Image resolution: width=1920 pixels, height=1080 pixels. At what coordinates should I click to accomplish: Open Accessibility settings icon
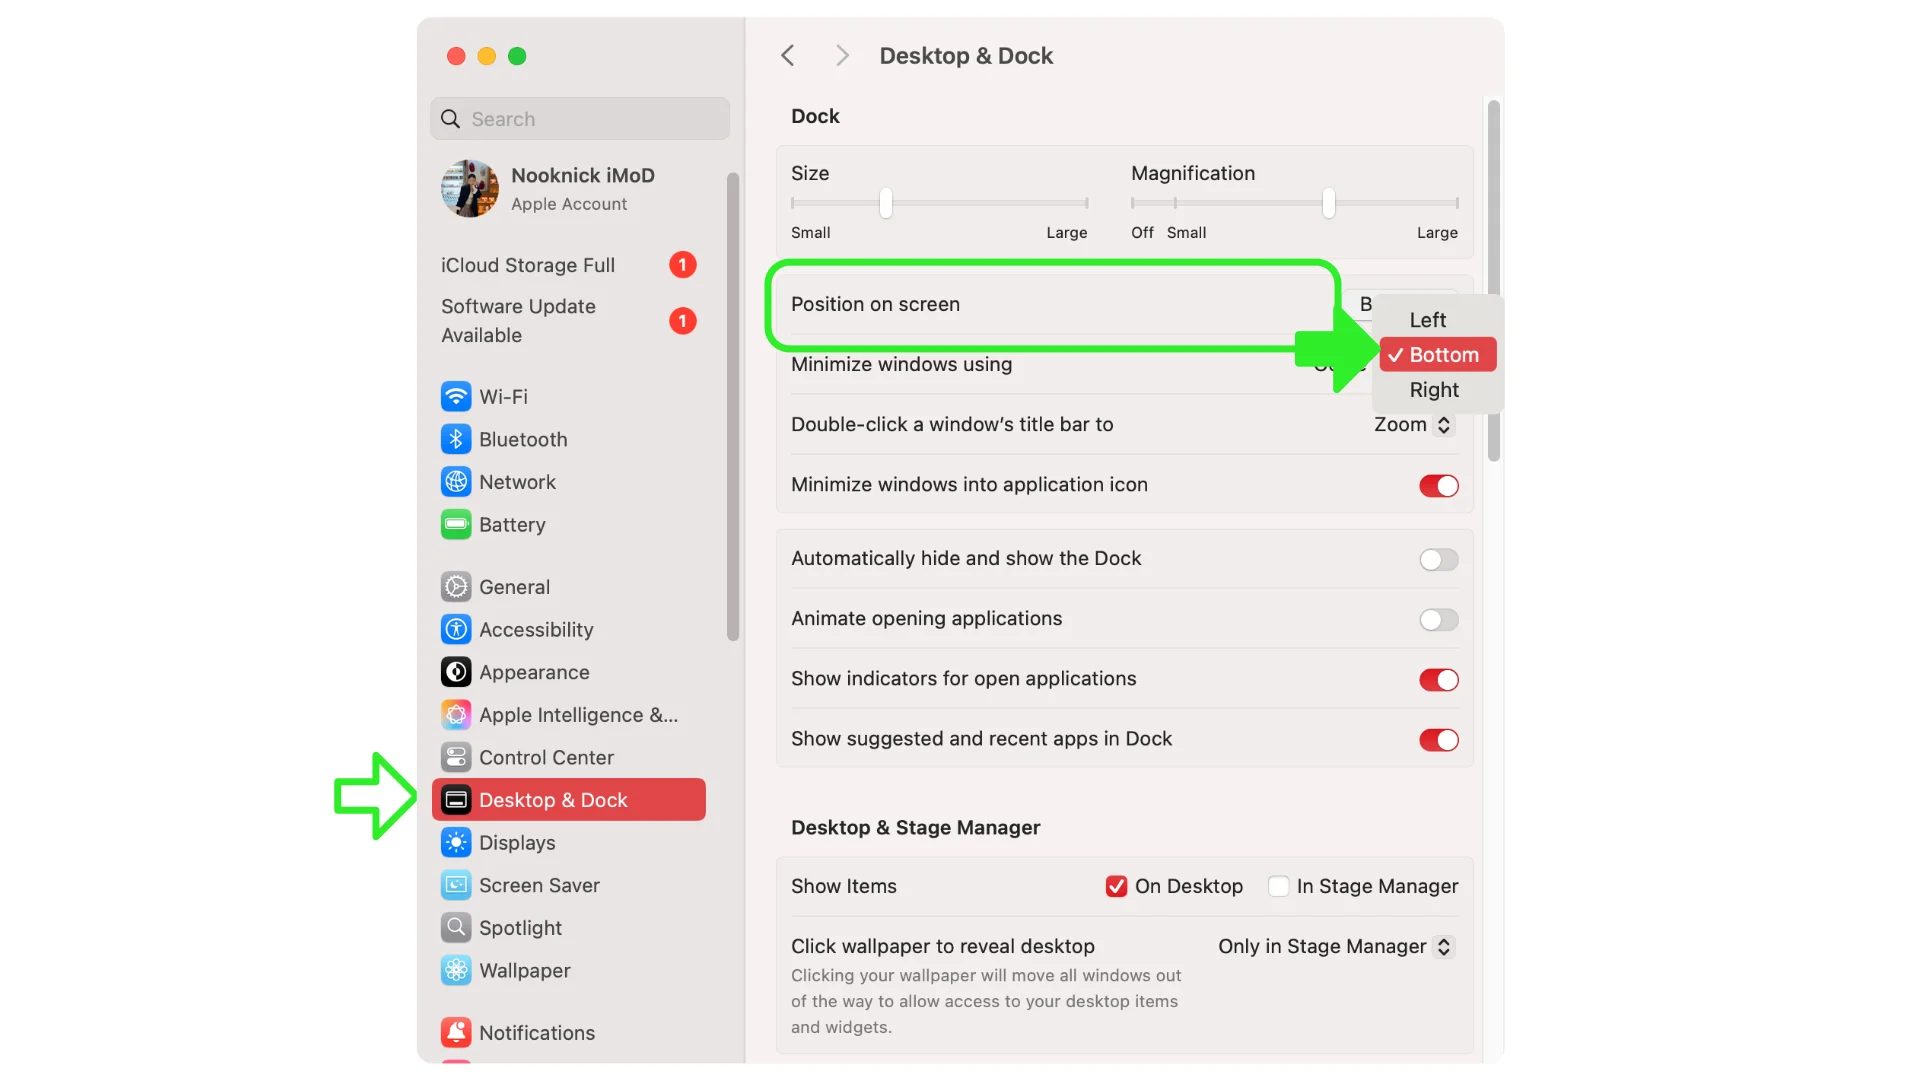[x=456, y=630]
